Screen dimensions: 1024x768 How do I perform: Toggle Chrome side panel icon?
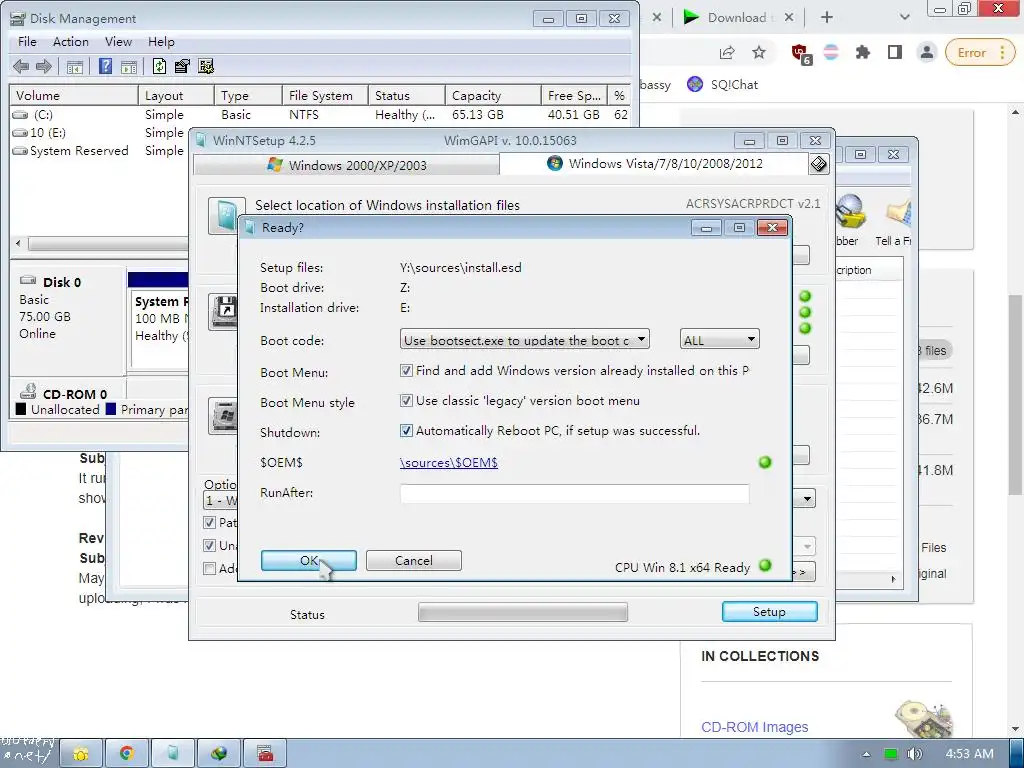895,52
